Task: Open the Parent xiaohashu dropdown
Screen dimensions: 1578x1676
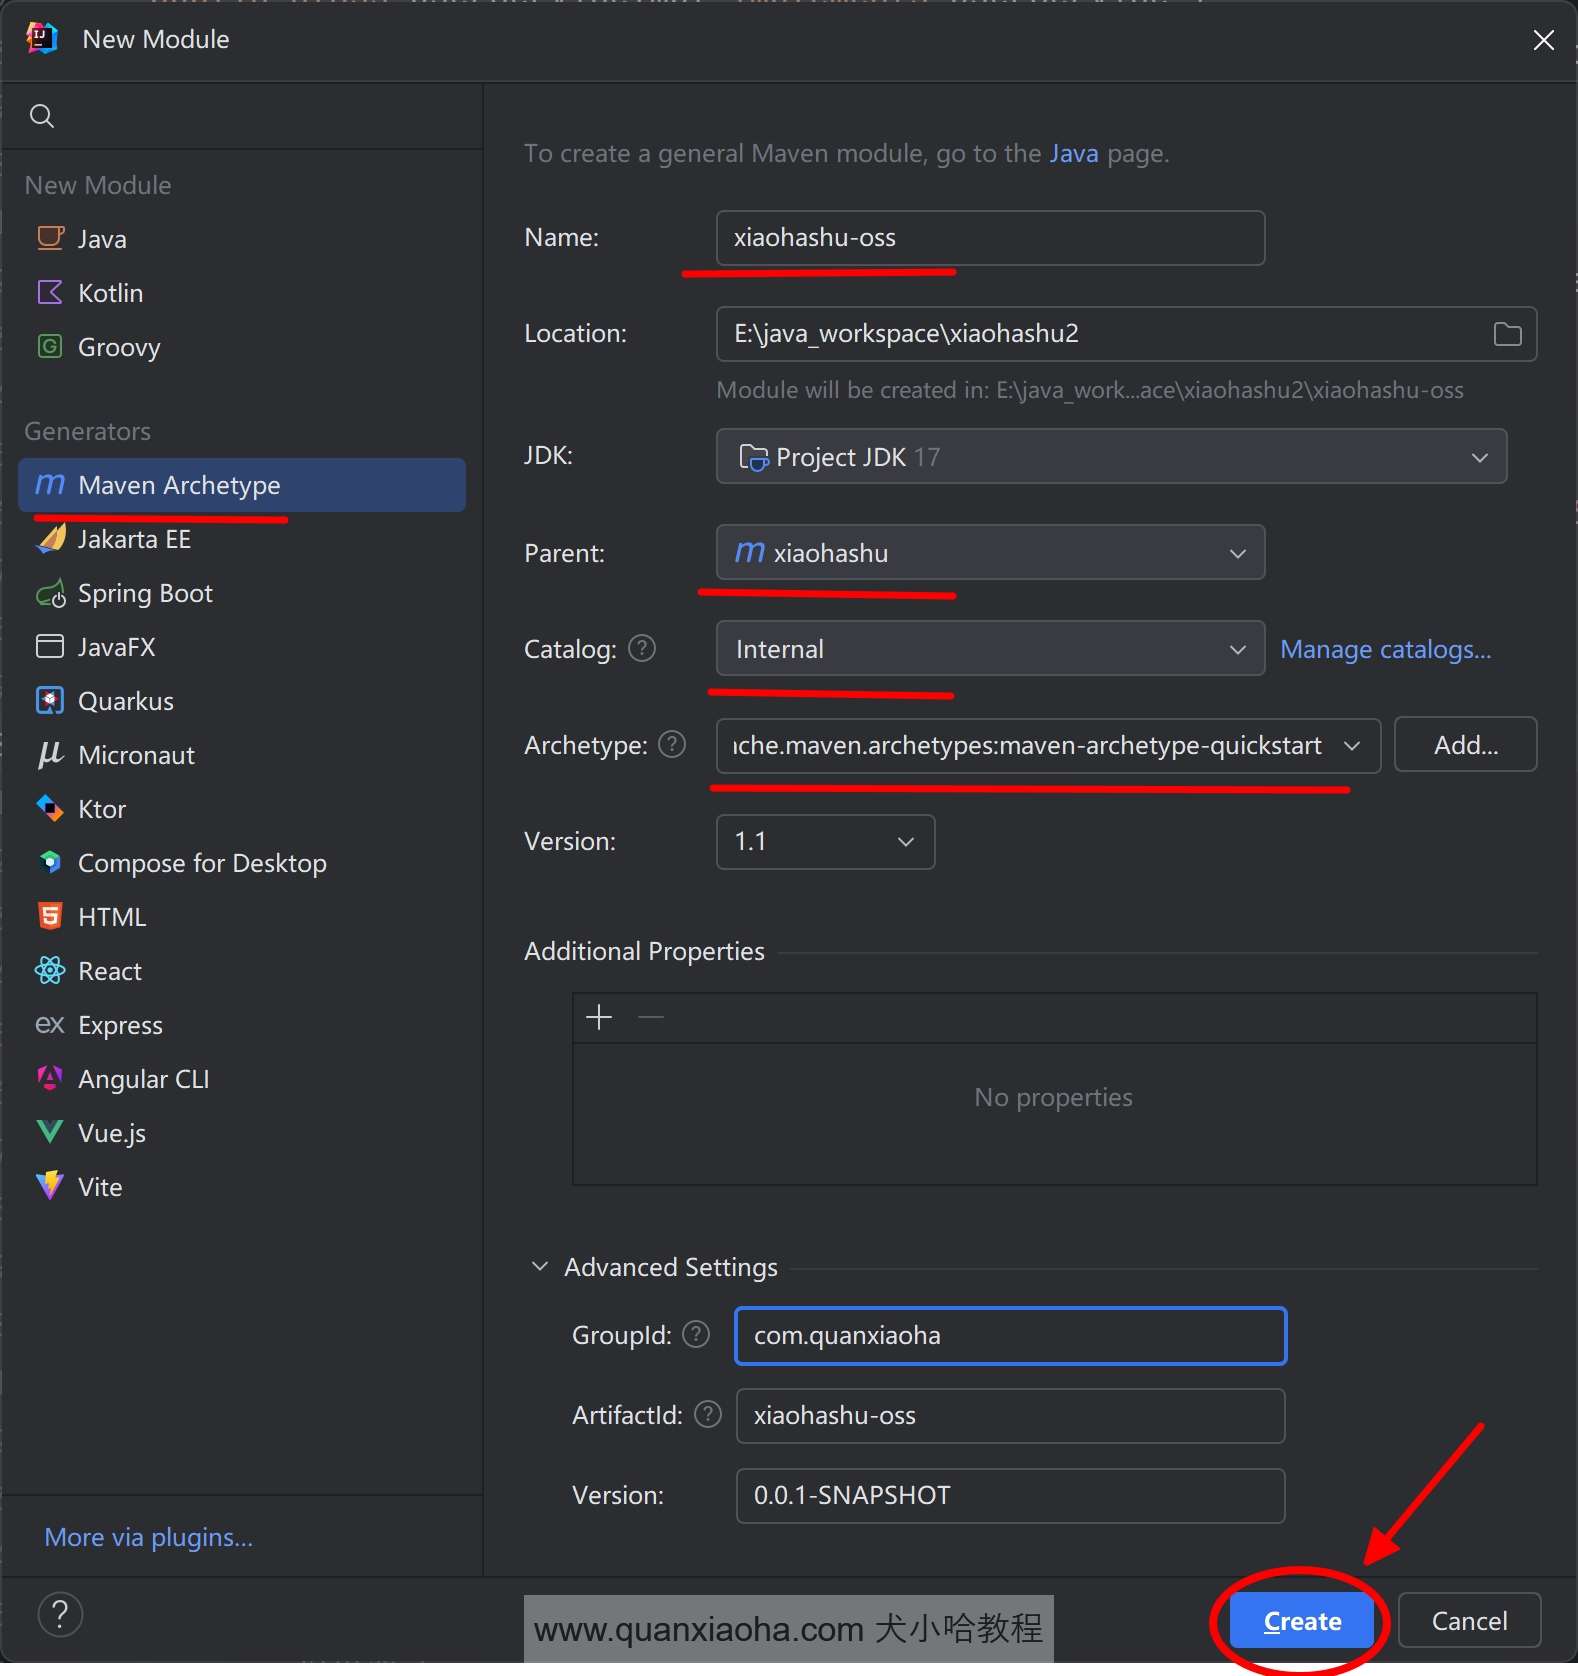Action: coord(990,553)
